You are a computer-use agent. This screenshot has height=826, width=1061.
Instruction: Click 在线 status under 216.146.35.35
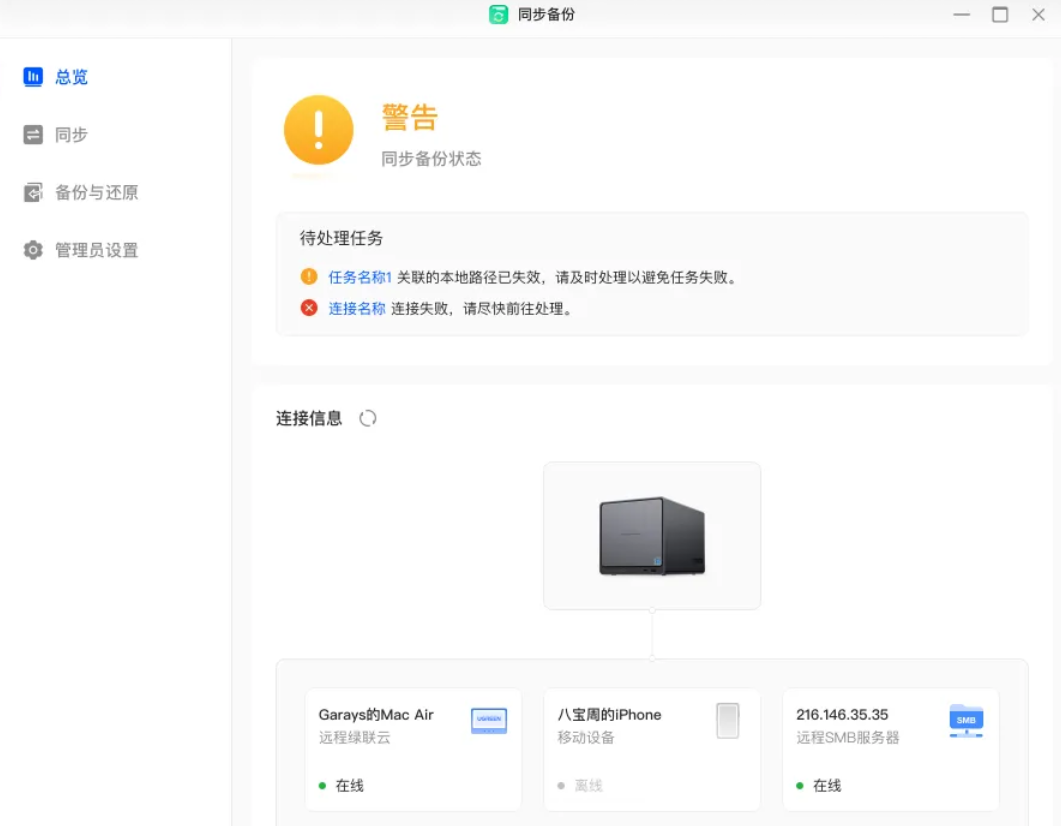827,785
